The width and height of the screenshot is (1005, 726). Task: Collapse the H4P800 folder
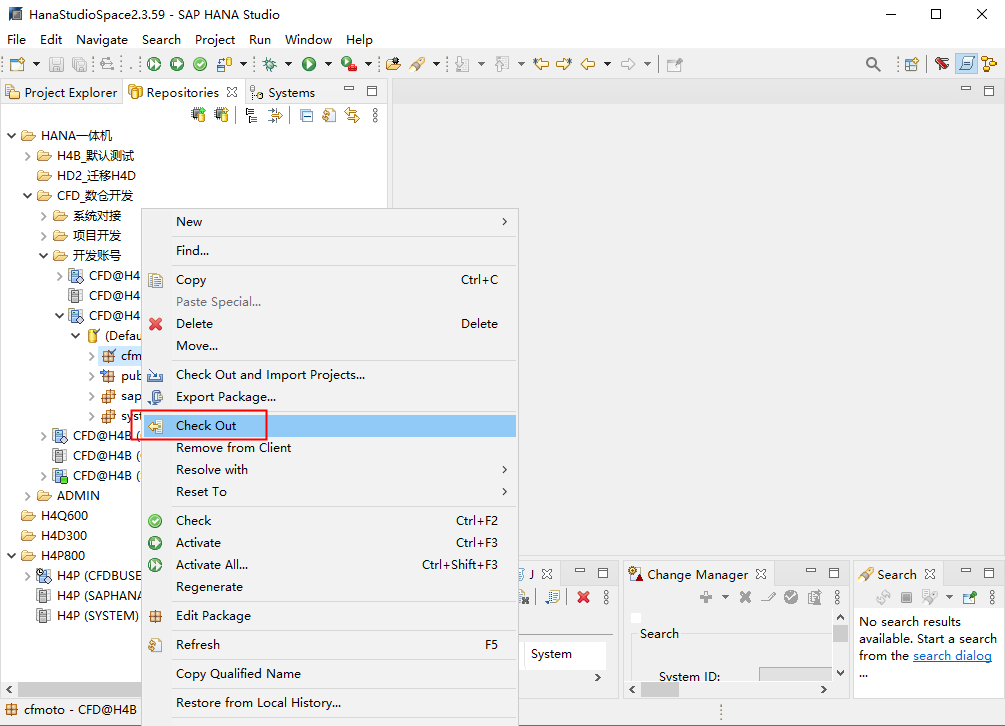tap(11, 556)
